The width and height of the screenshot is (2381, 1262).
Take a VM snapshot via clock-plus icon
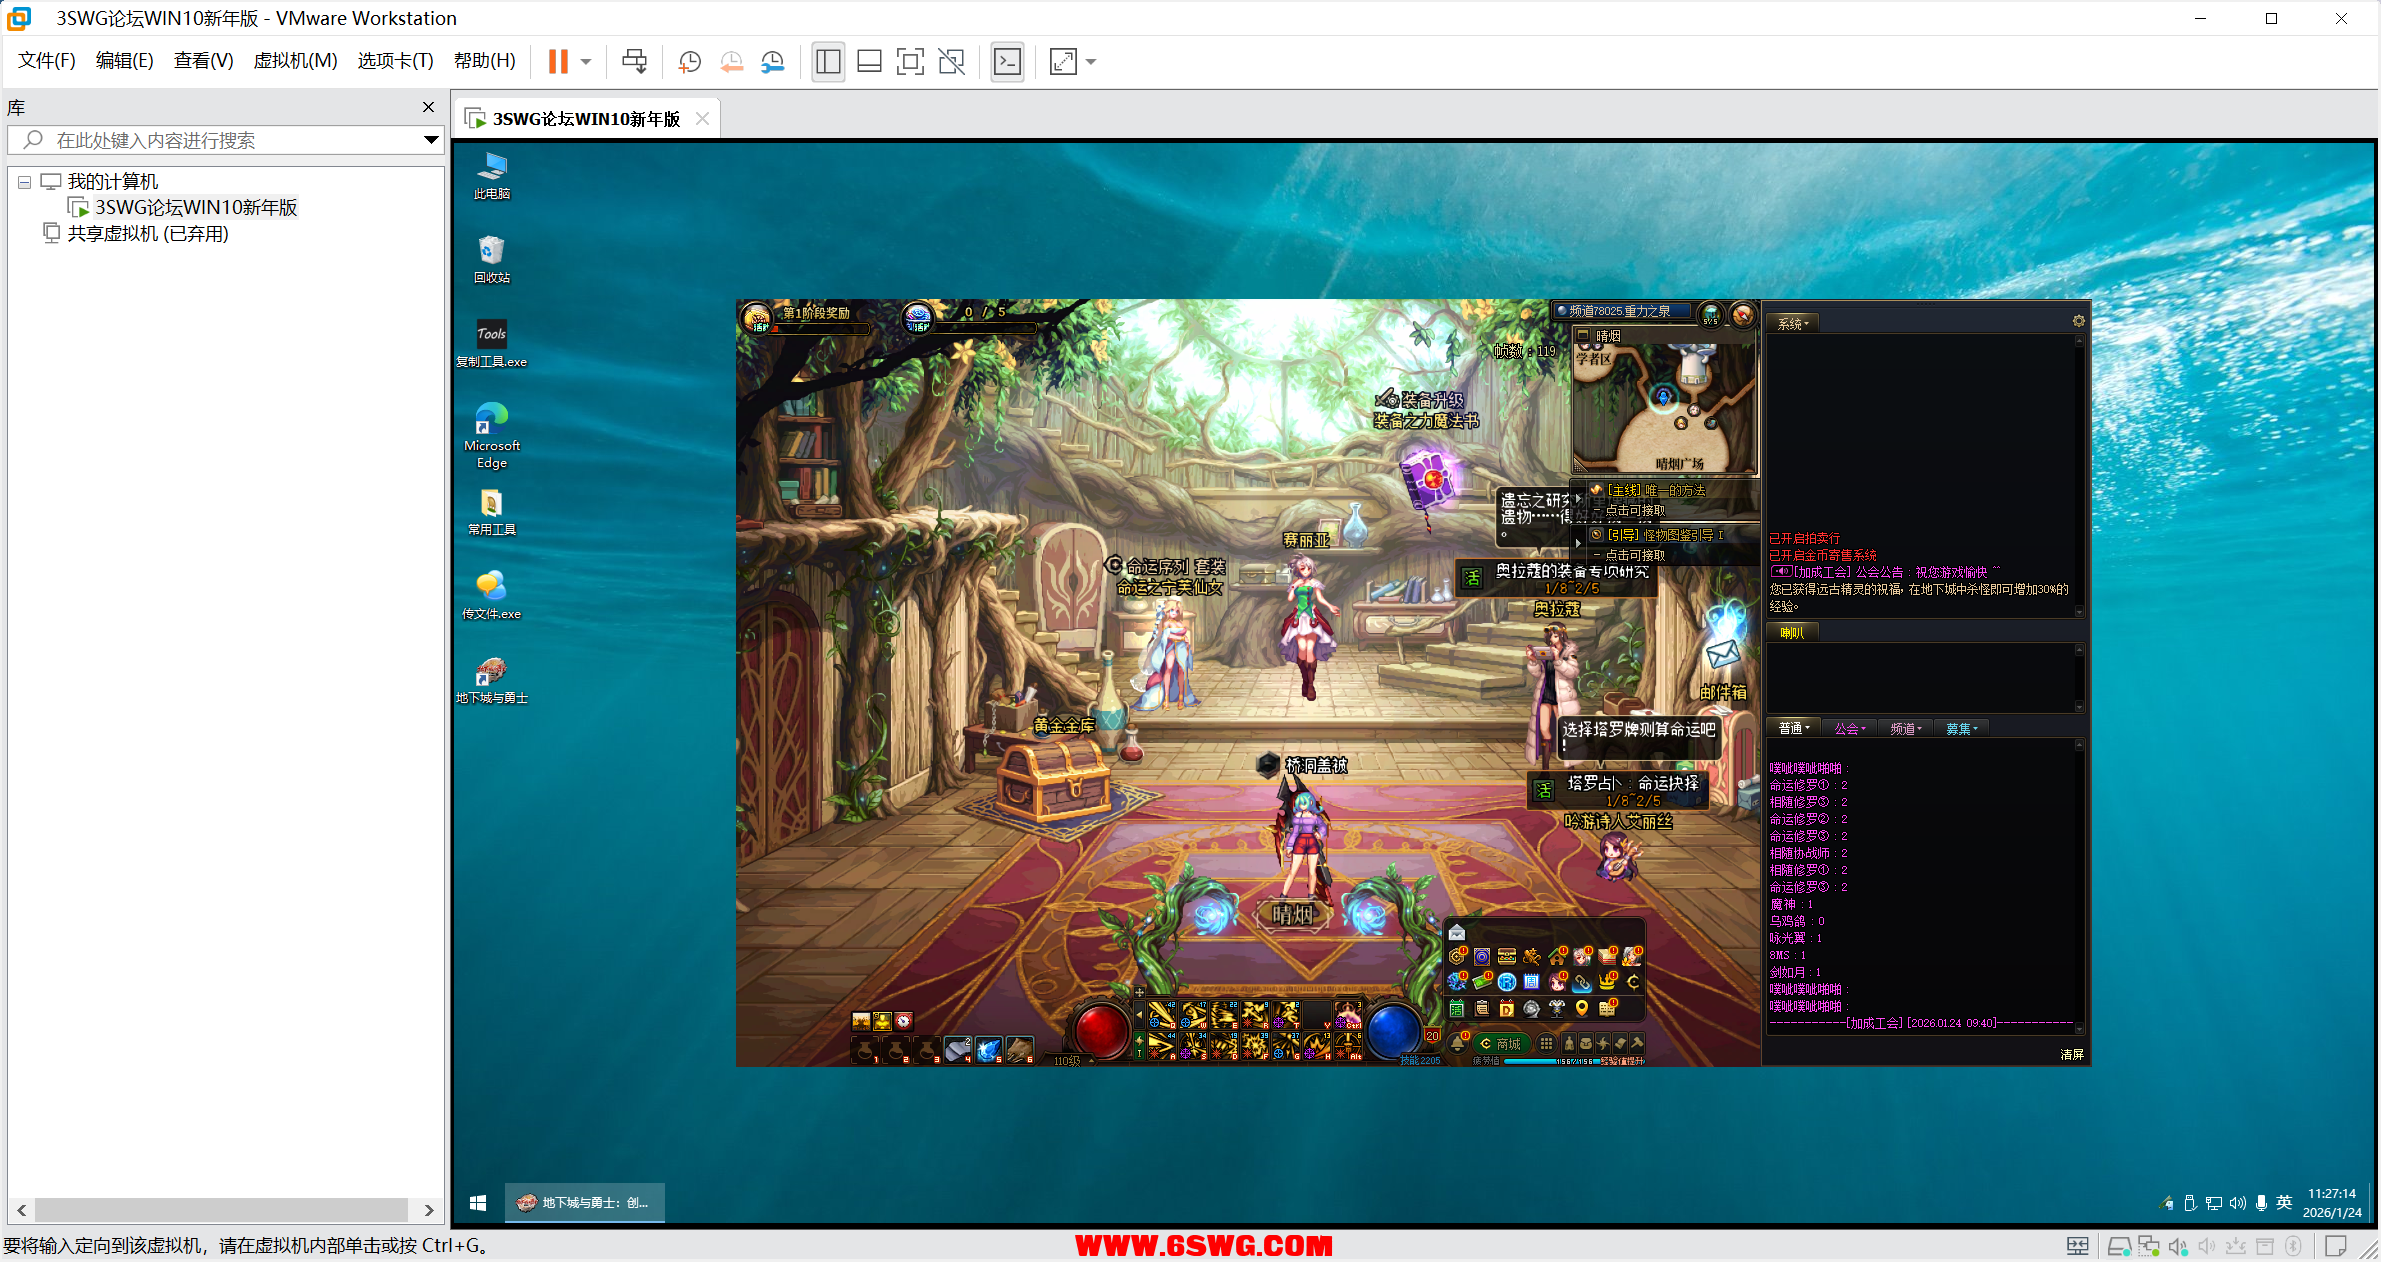click(689, 62)
